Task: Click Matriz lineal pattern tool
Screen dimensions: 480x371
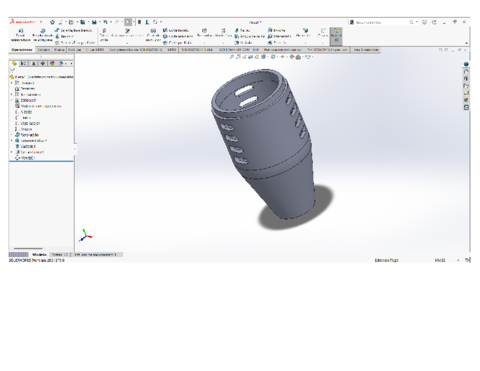Action: tap(223, 33)
